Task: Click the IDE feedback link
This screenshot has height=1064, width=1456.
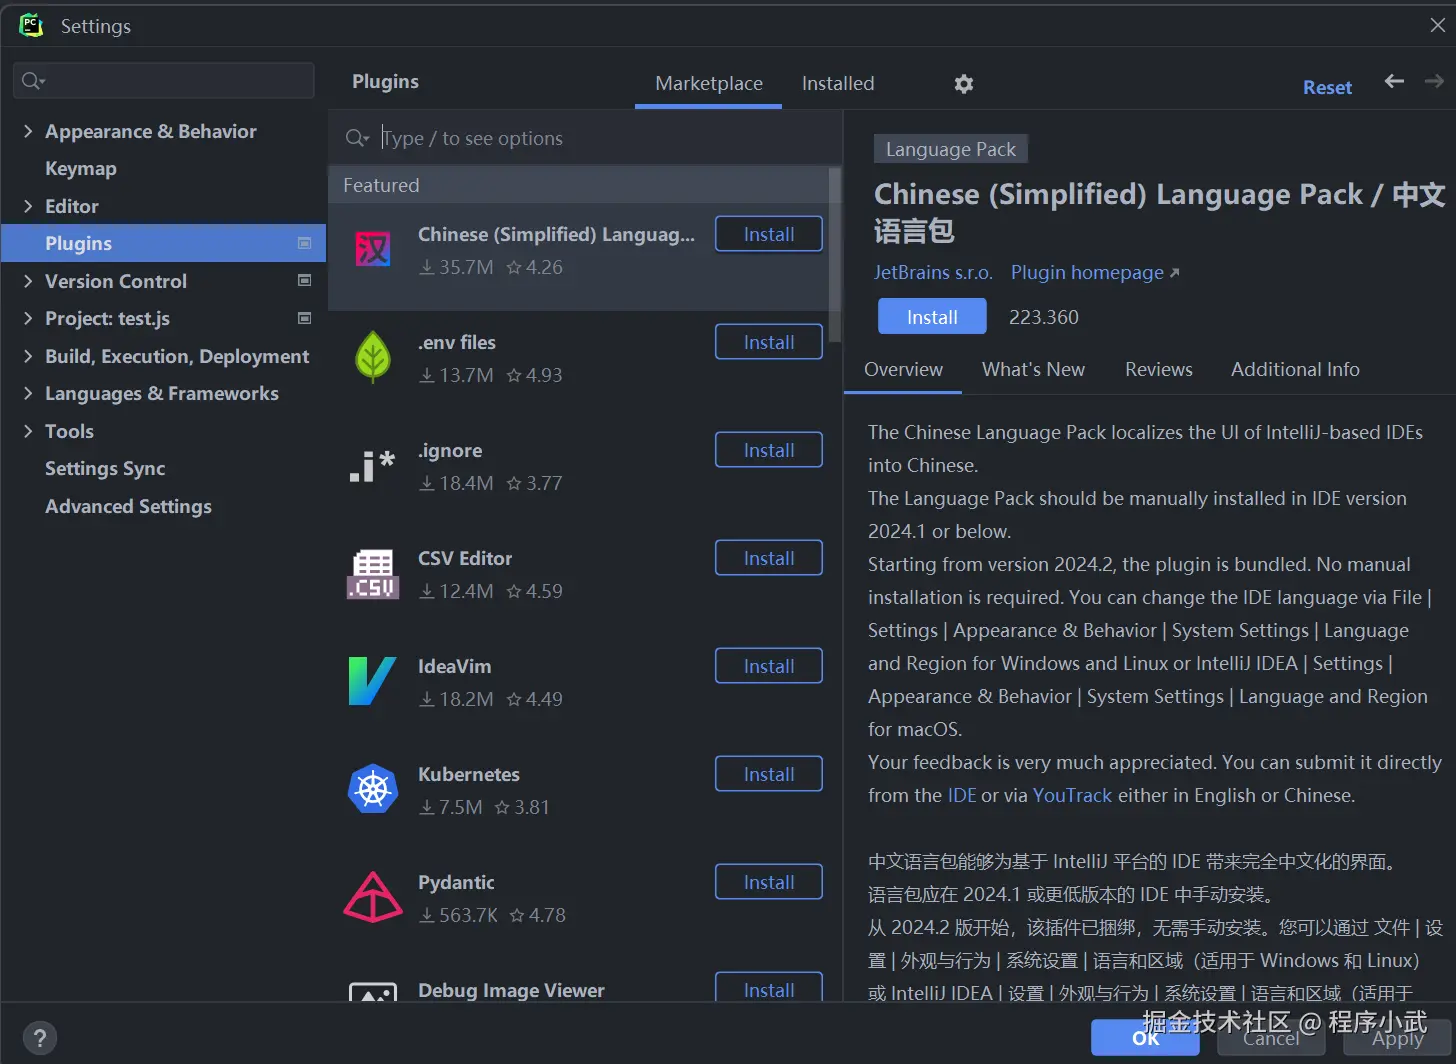Action: coord(962,795)
